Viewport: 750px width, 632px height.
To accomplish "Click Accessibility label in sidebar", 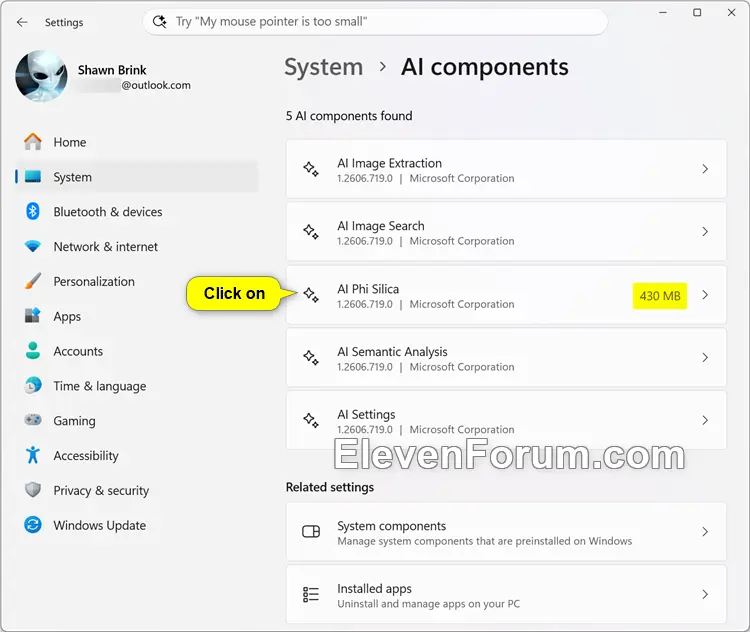I will click(86, 456).
